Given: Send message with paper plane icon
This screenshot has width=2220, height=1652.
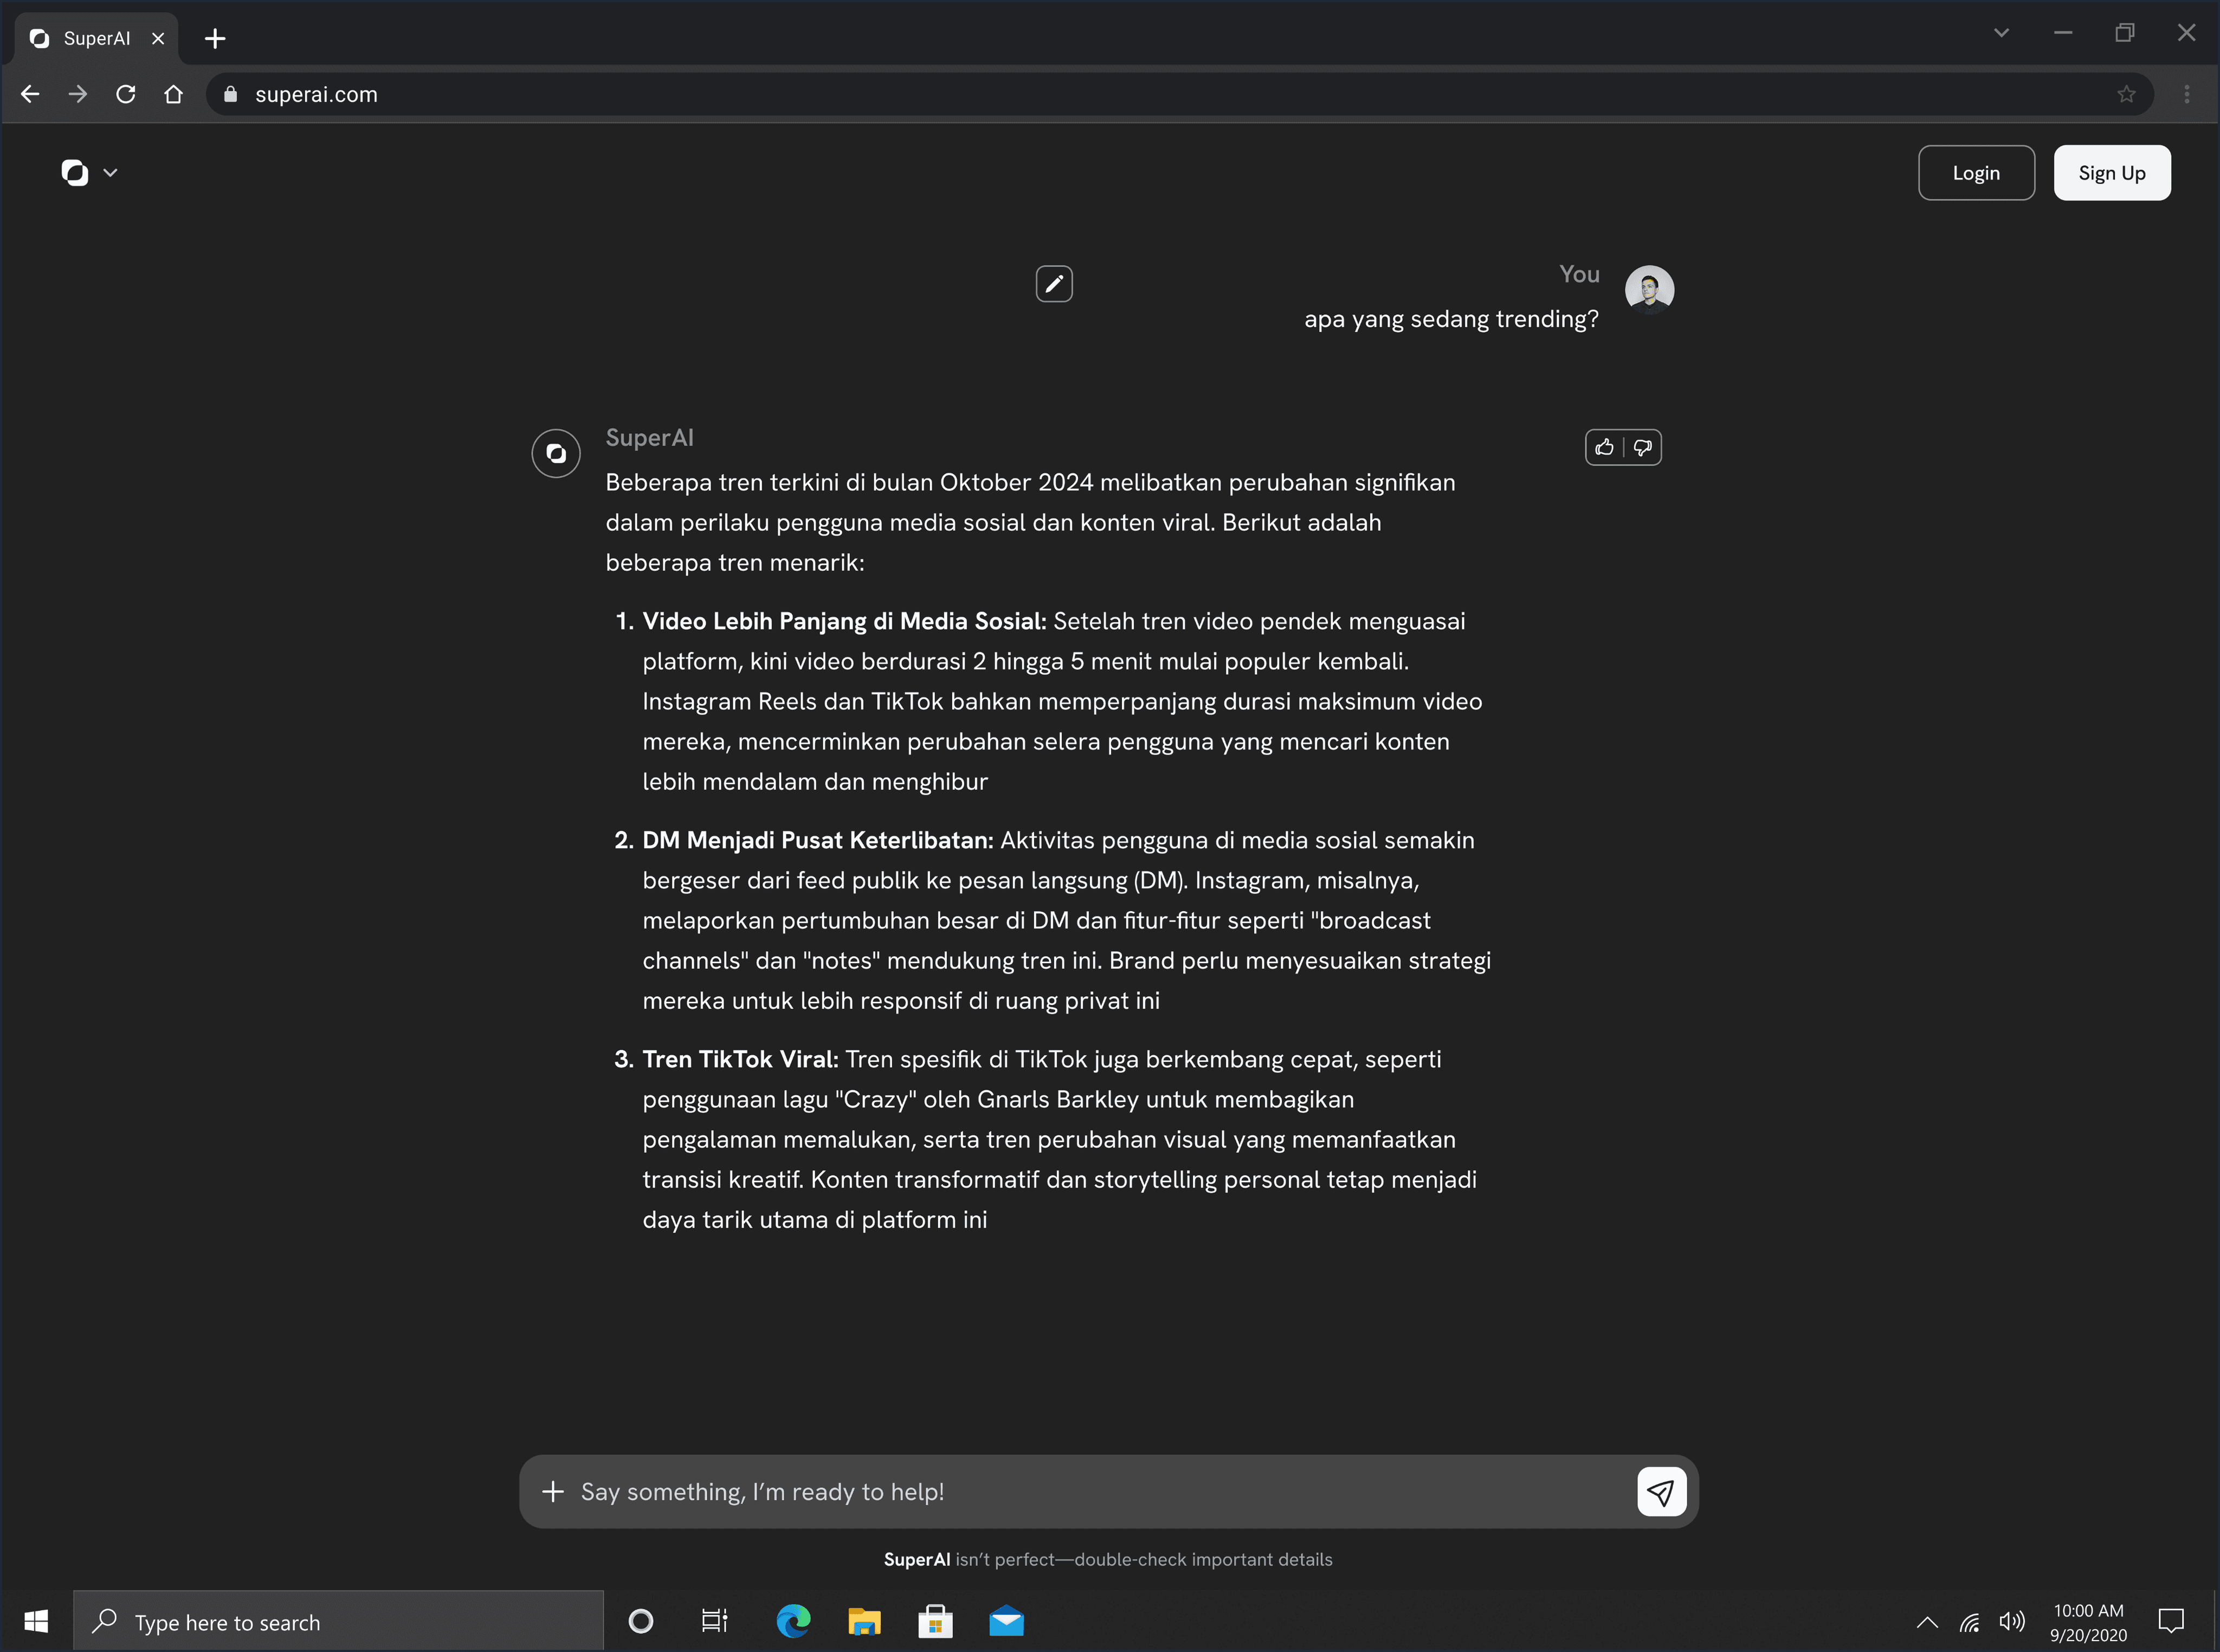Looking at the screenshot, I should click(1661, 1492).
